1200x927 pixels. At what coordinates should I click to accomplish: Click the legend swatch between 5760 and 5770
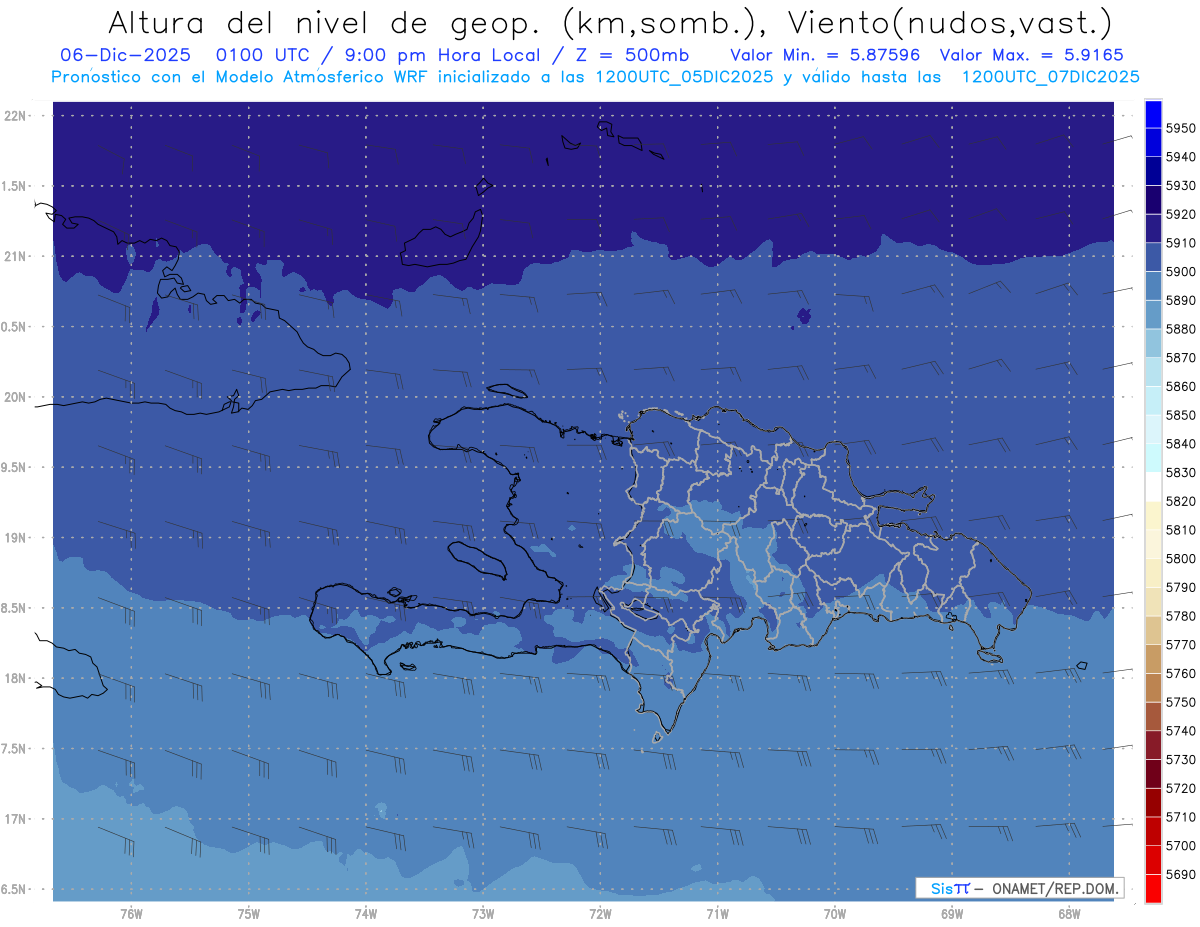point(1153,659)
